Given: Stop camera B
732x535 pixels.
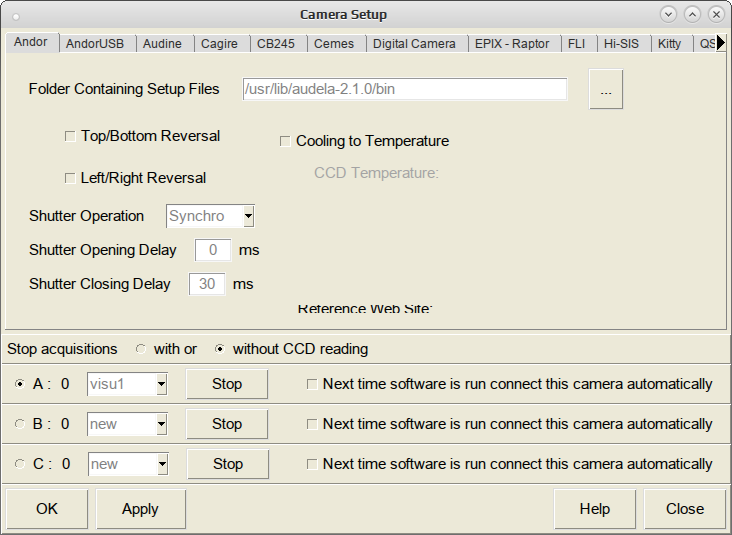Looking at the screenshot, I should [x=227, y=424].
